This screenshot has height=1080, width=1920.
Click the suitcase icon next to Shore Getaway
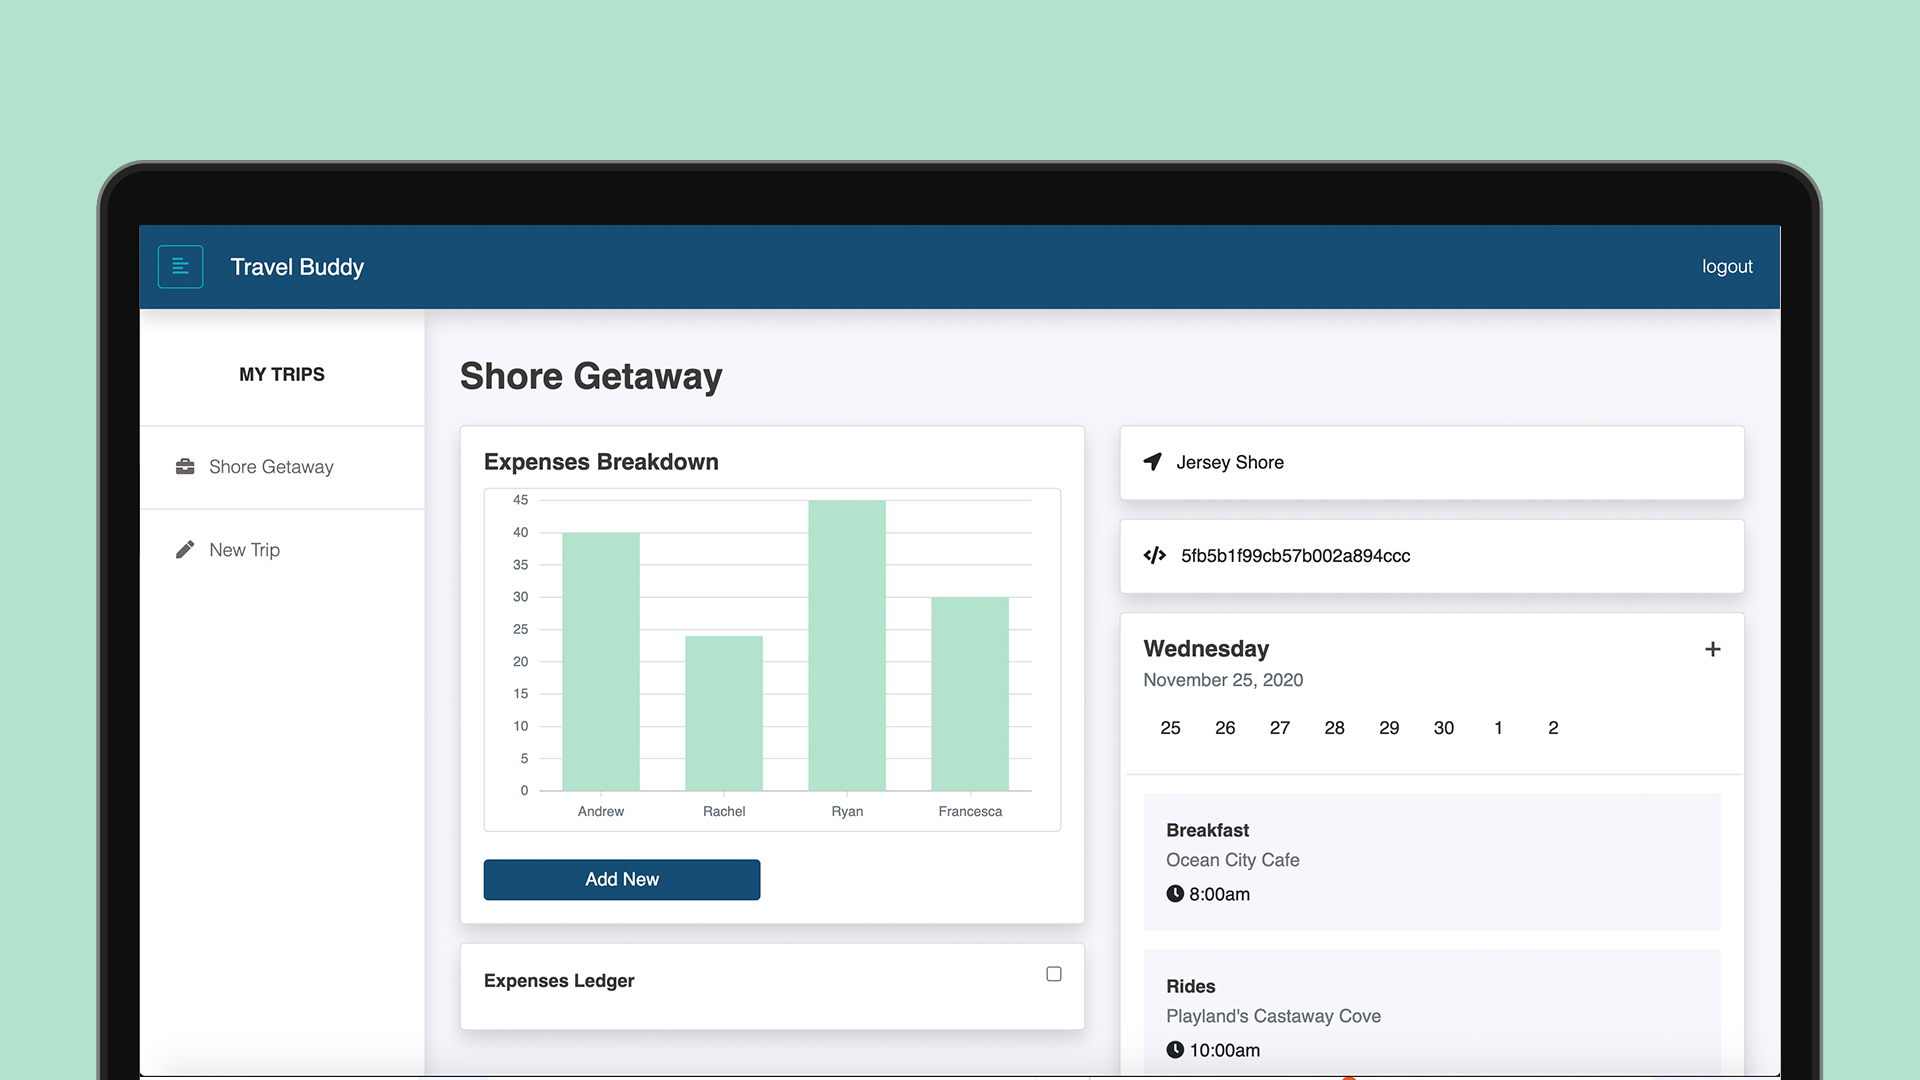click(185, 465)
